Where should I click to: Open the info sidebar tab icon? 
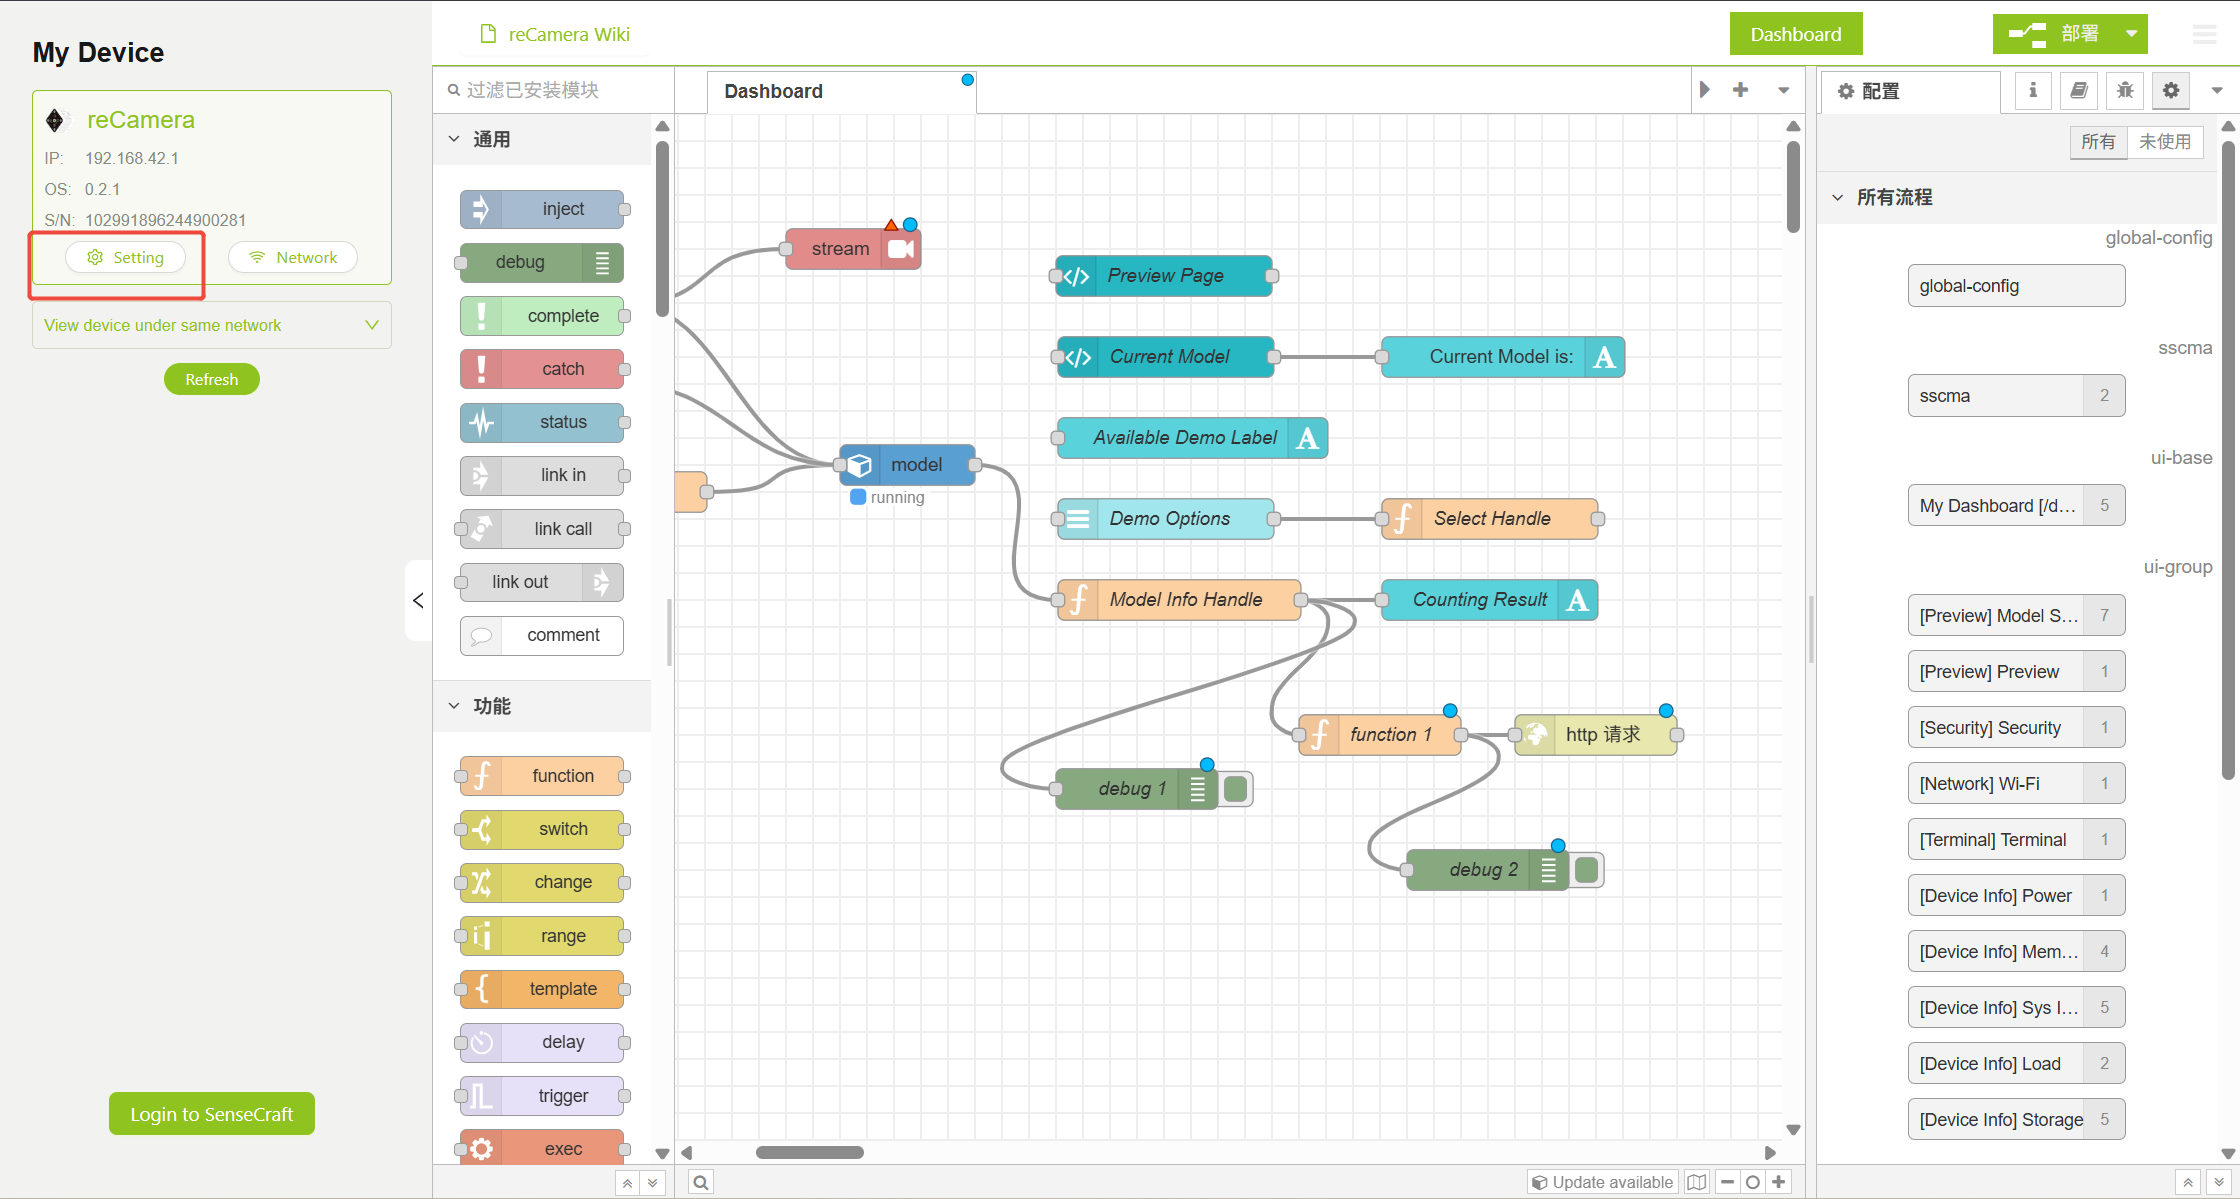pyautogui.click(x=2032, y=91)
